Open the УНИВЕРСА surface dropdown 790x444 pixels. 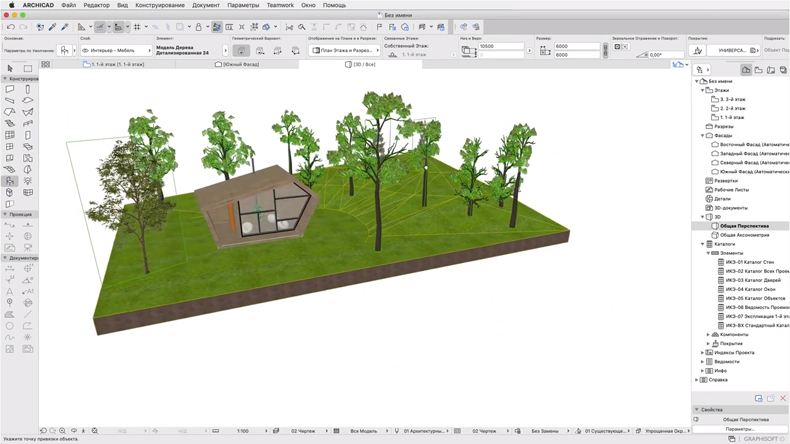coord(733,50)
